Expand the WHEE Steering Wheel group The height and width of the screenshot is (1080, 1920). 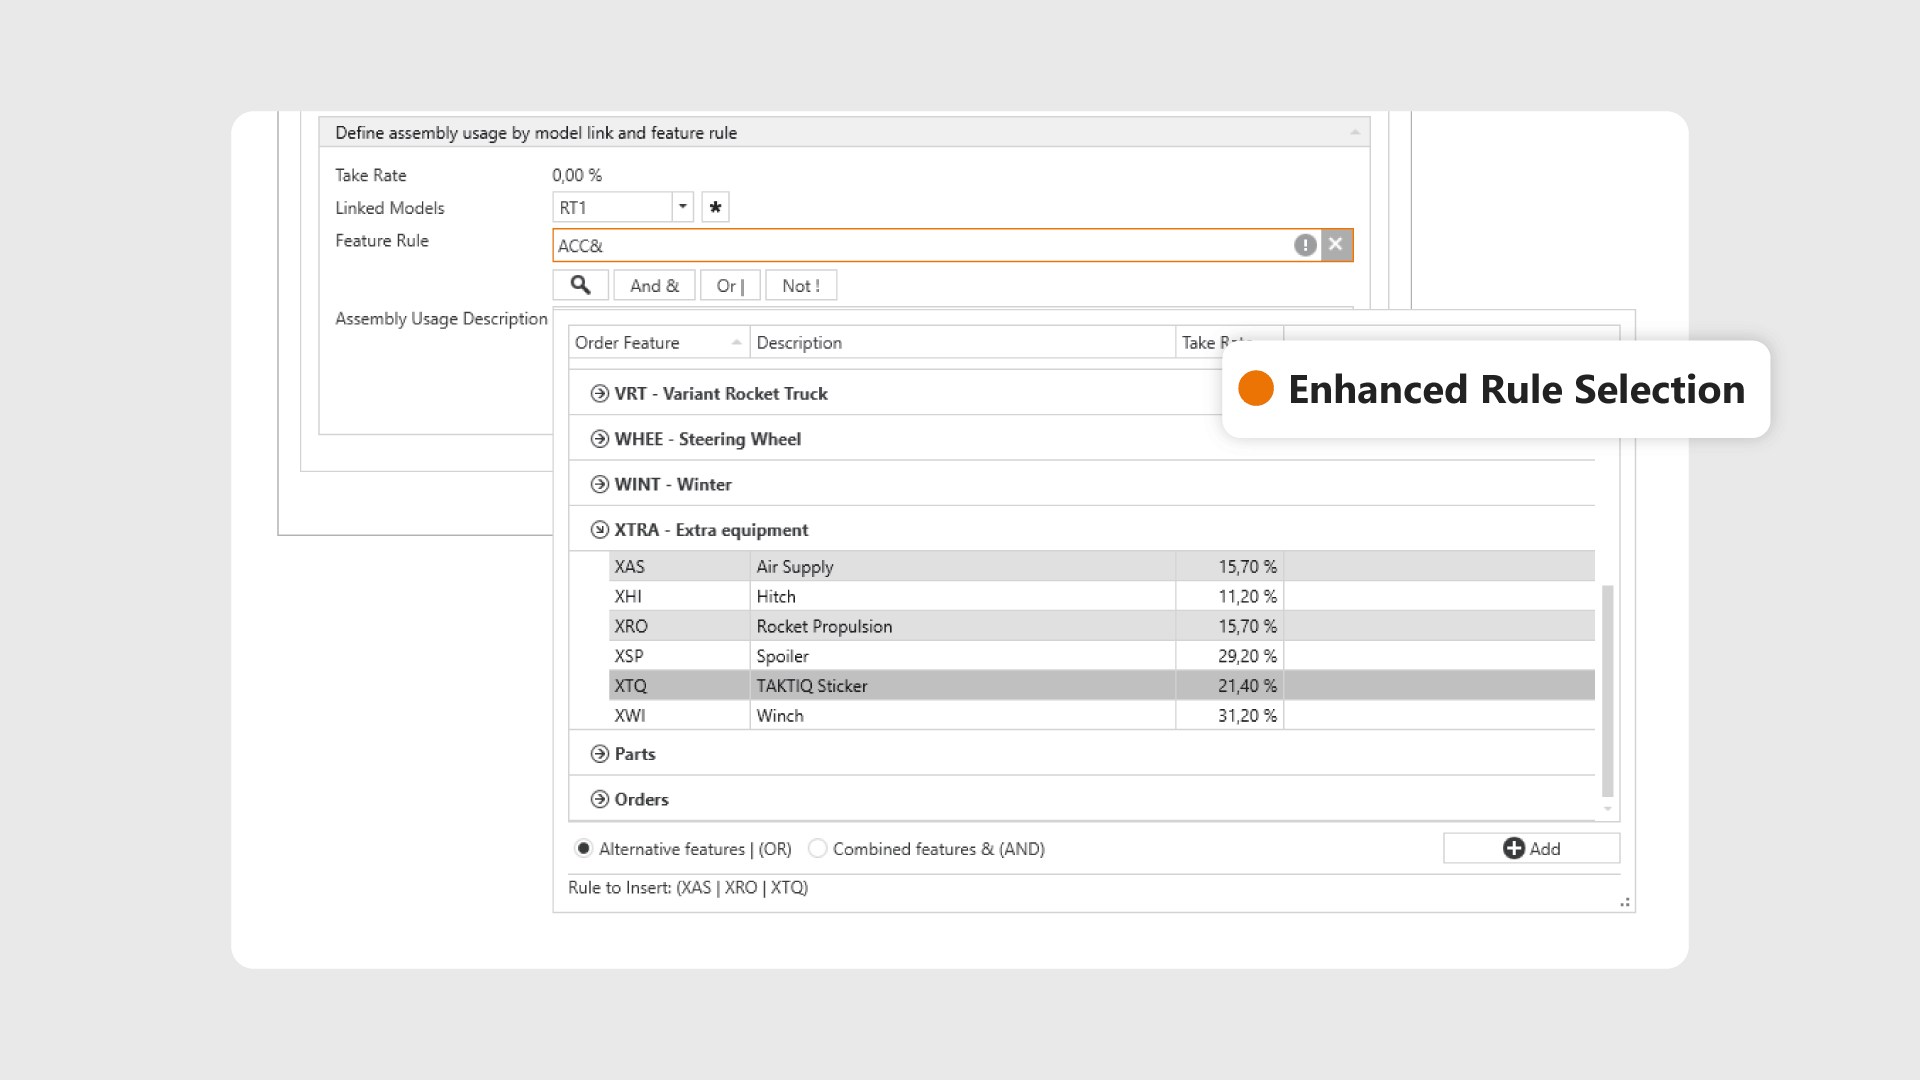coord(599,439)
